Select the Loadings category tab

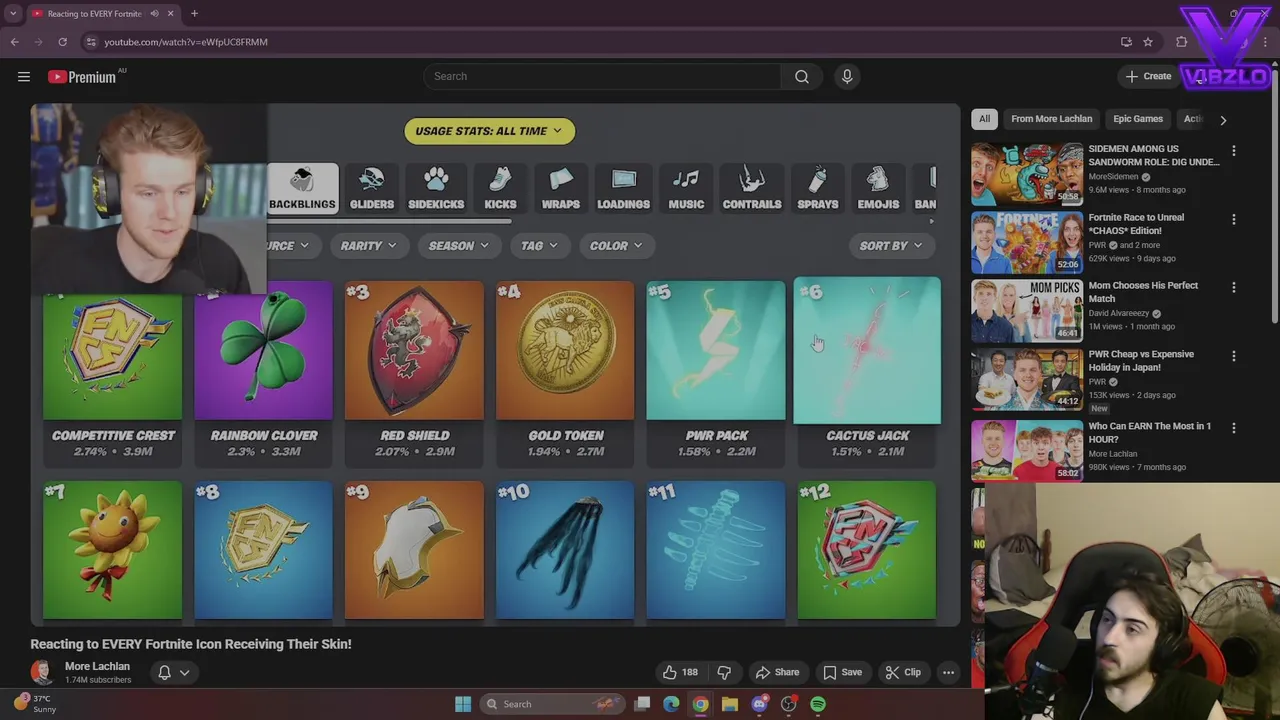click(623, 189)
